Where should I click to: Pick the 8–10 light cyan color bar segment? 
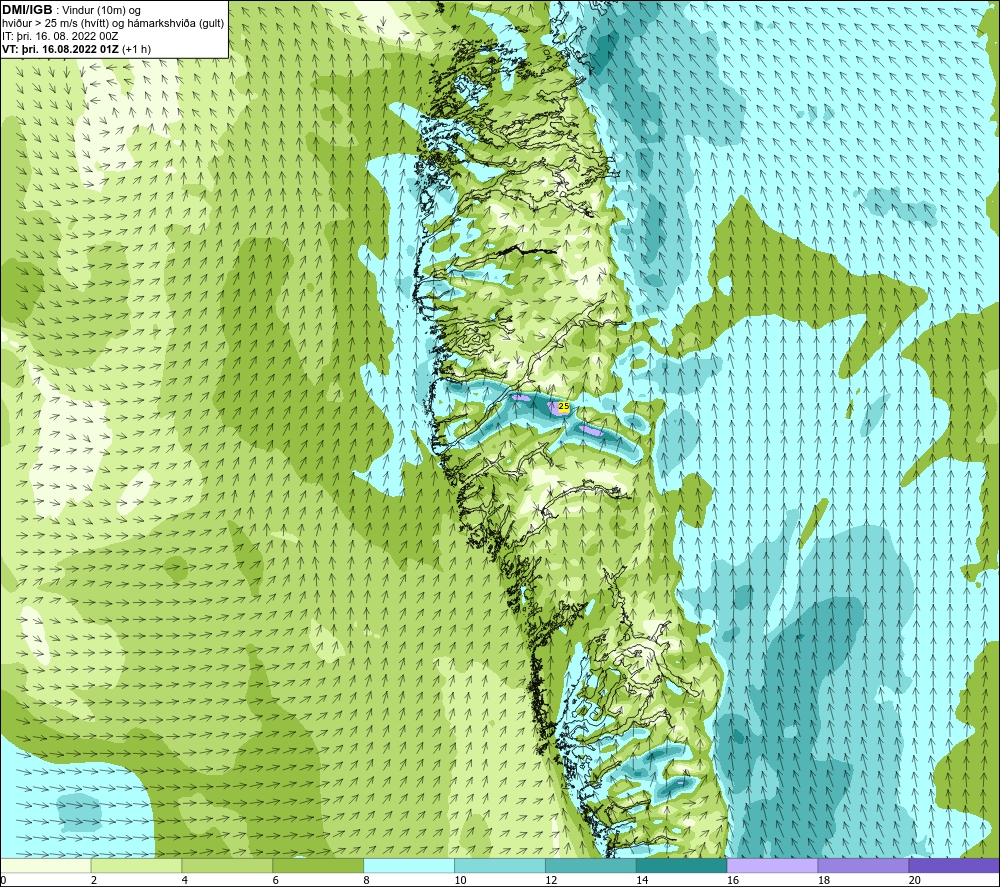[409, 865]
